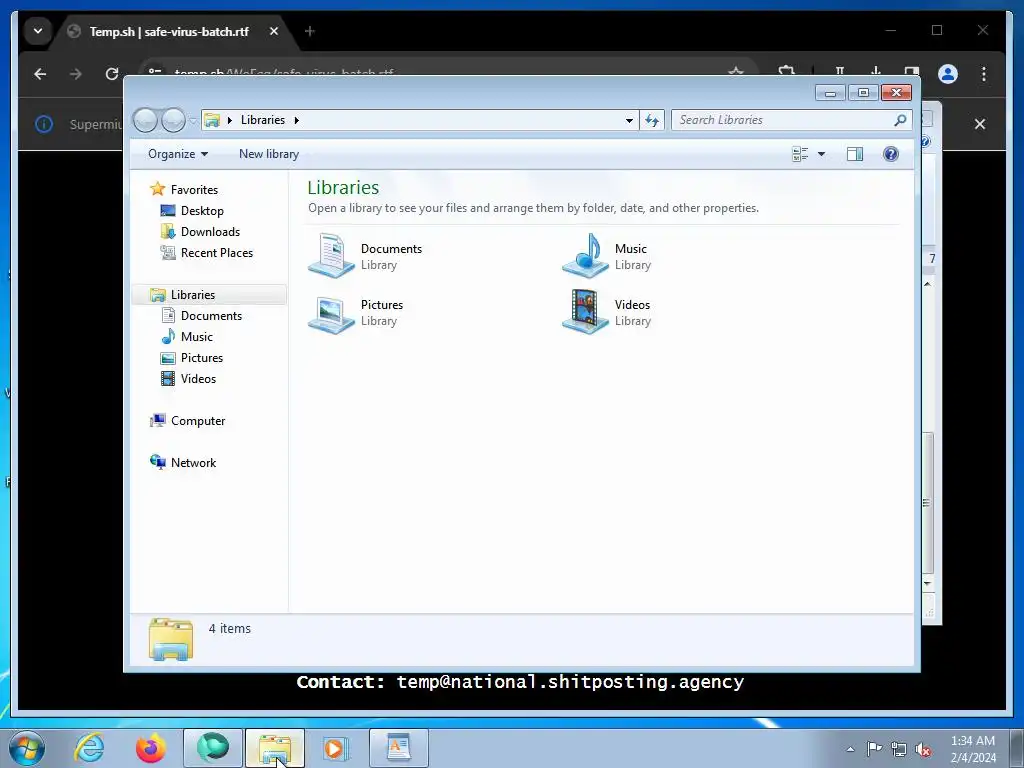1024x768 pixels.
Task: Switch to WordPad taskbar button
Action: pyautogui.click(x=398, y=748)
